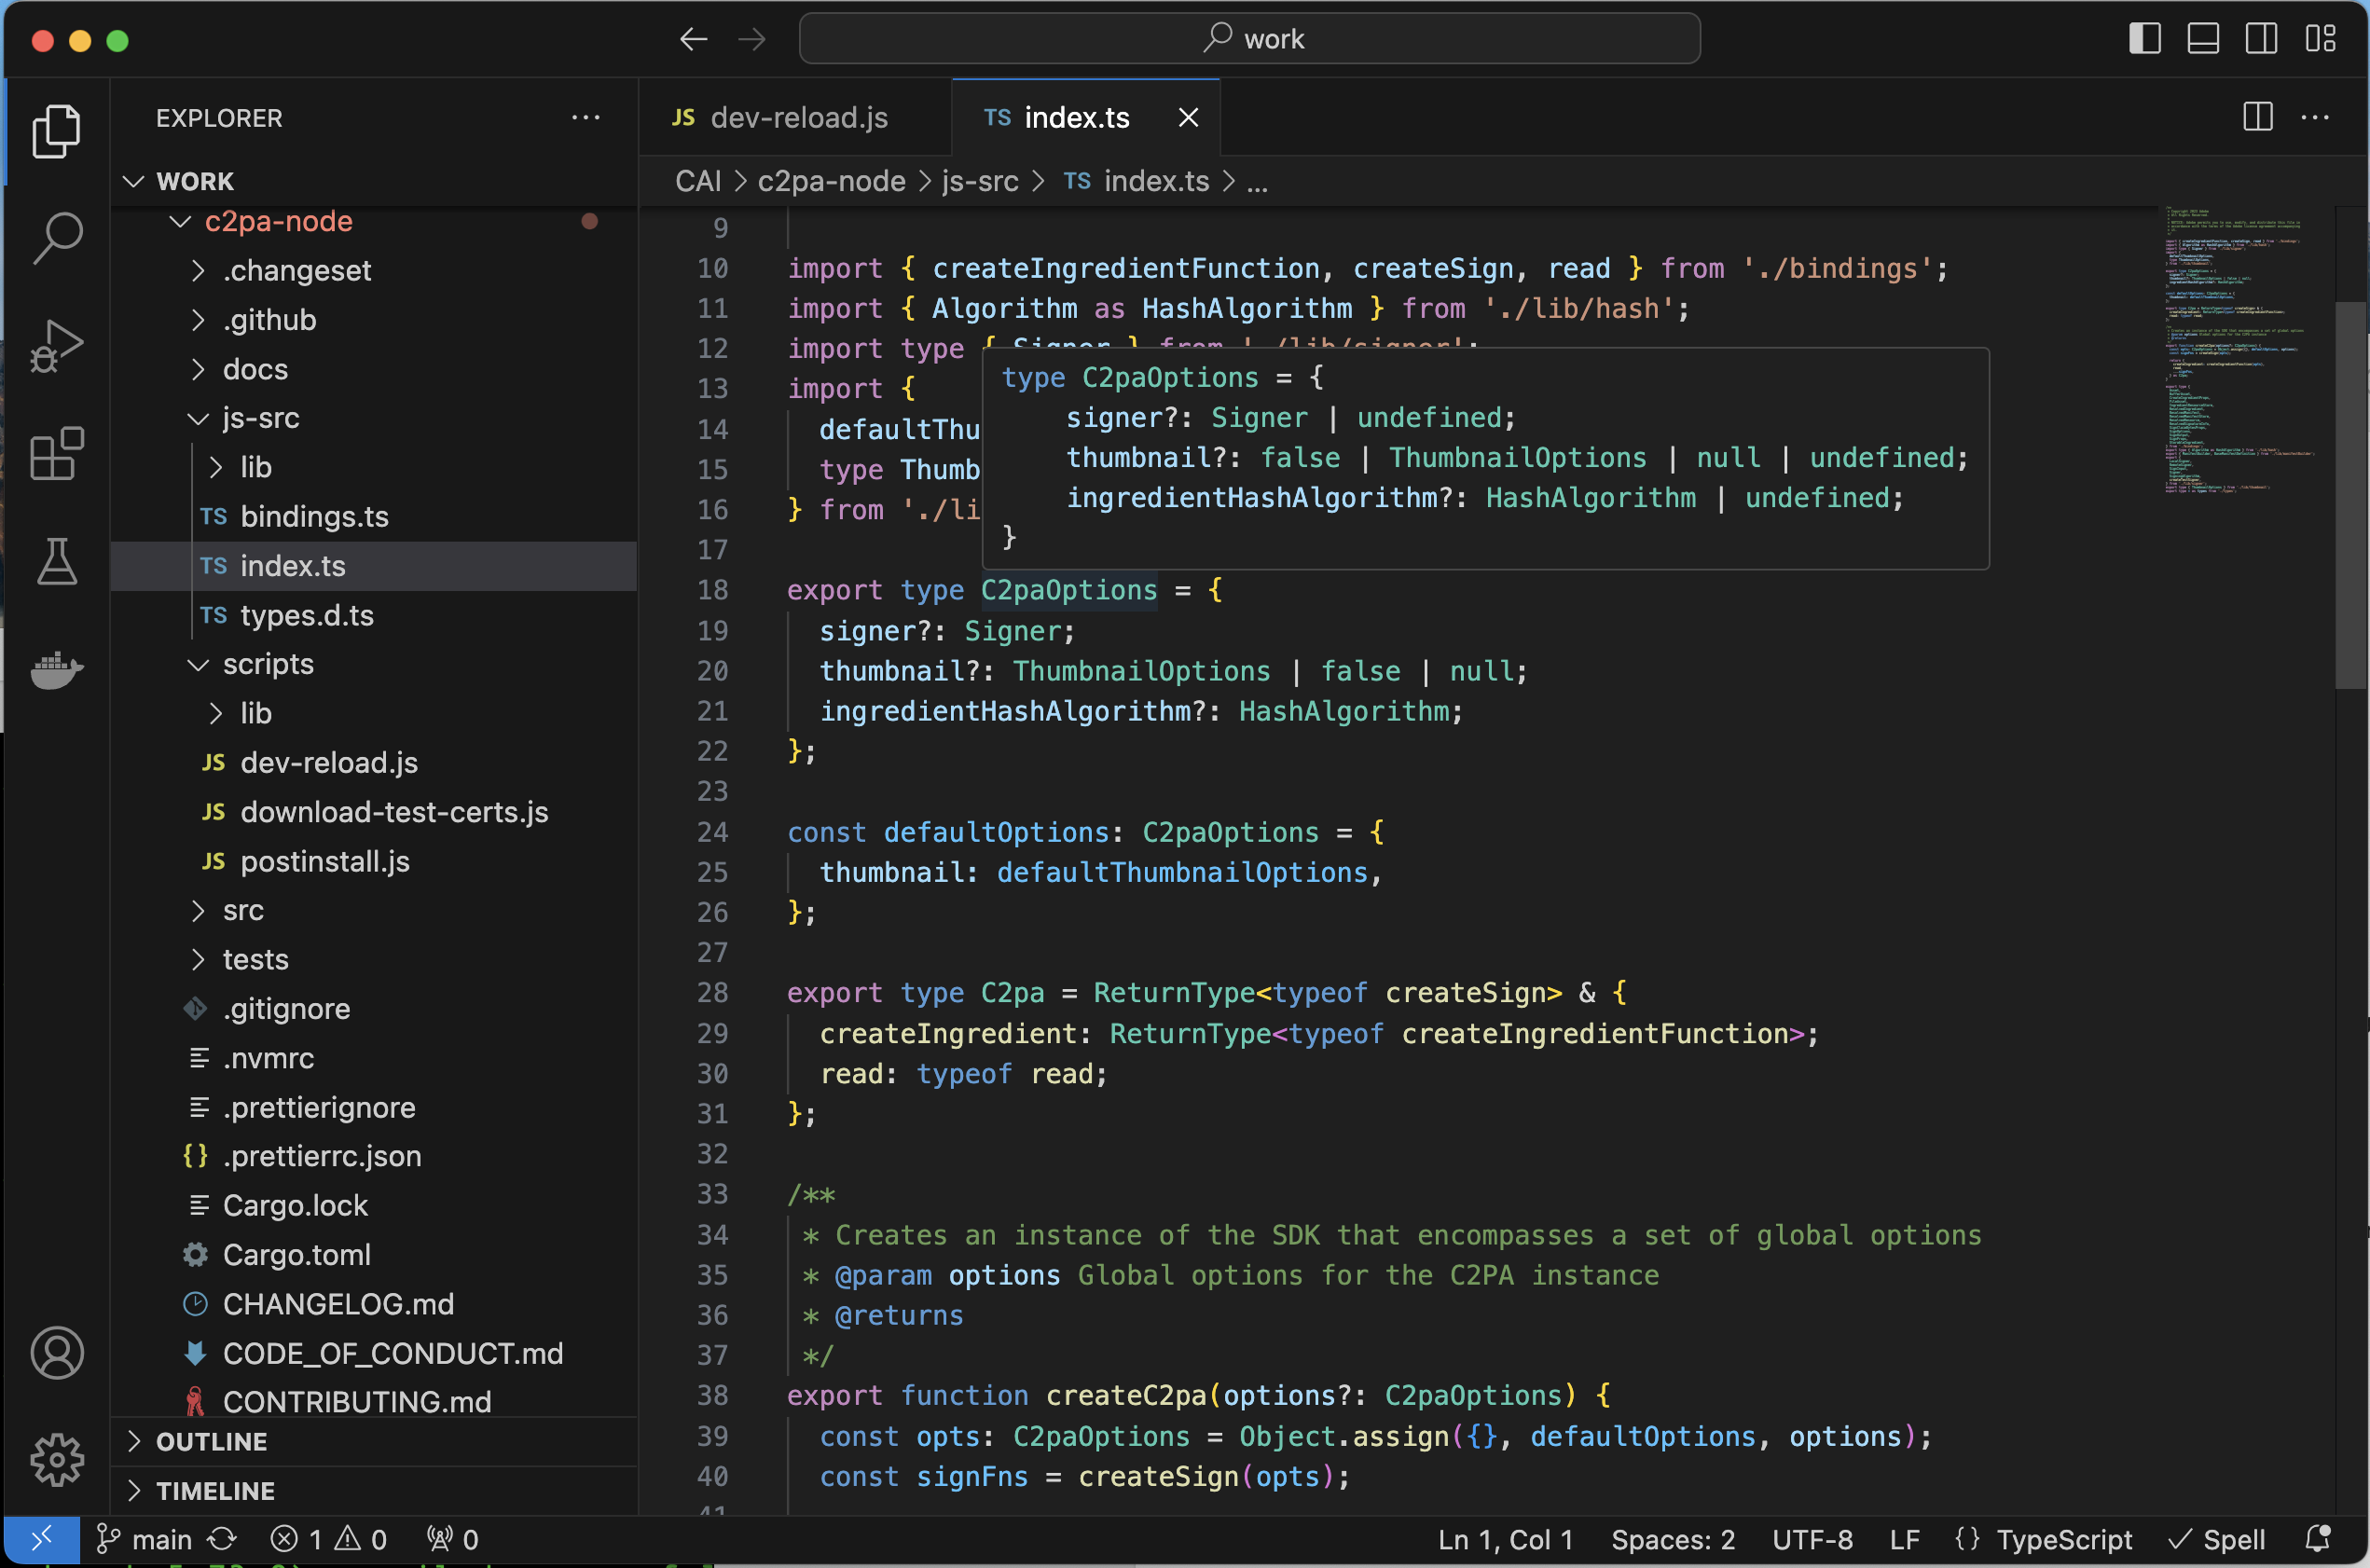2370x1568 pixels.
Task: Toggle the secondary side bar visibility
Action: coord(2262,39)
